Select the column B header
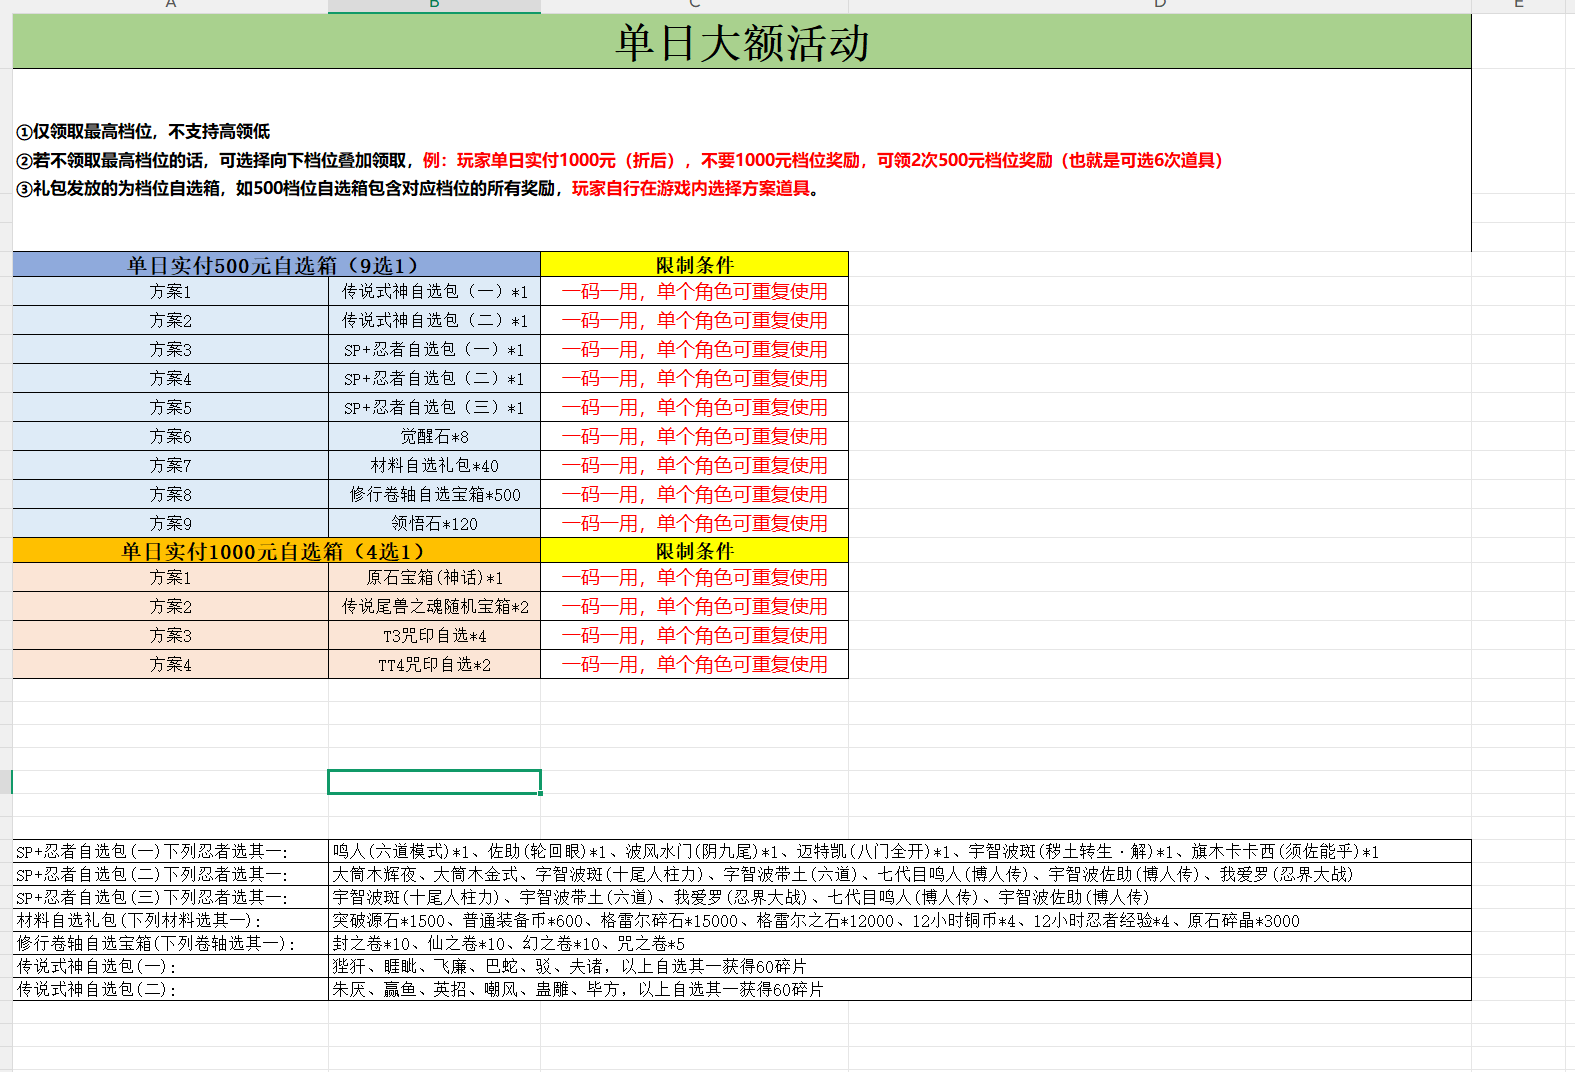The height and width of the screenshot is (1072, 1575). (x=434, y=5)
